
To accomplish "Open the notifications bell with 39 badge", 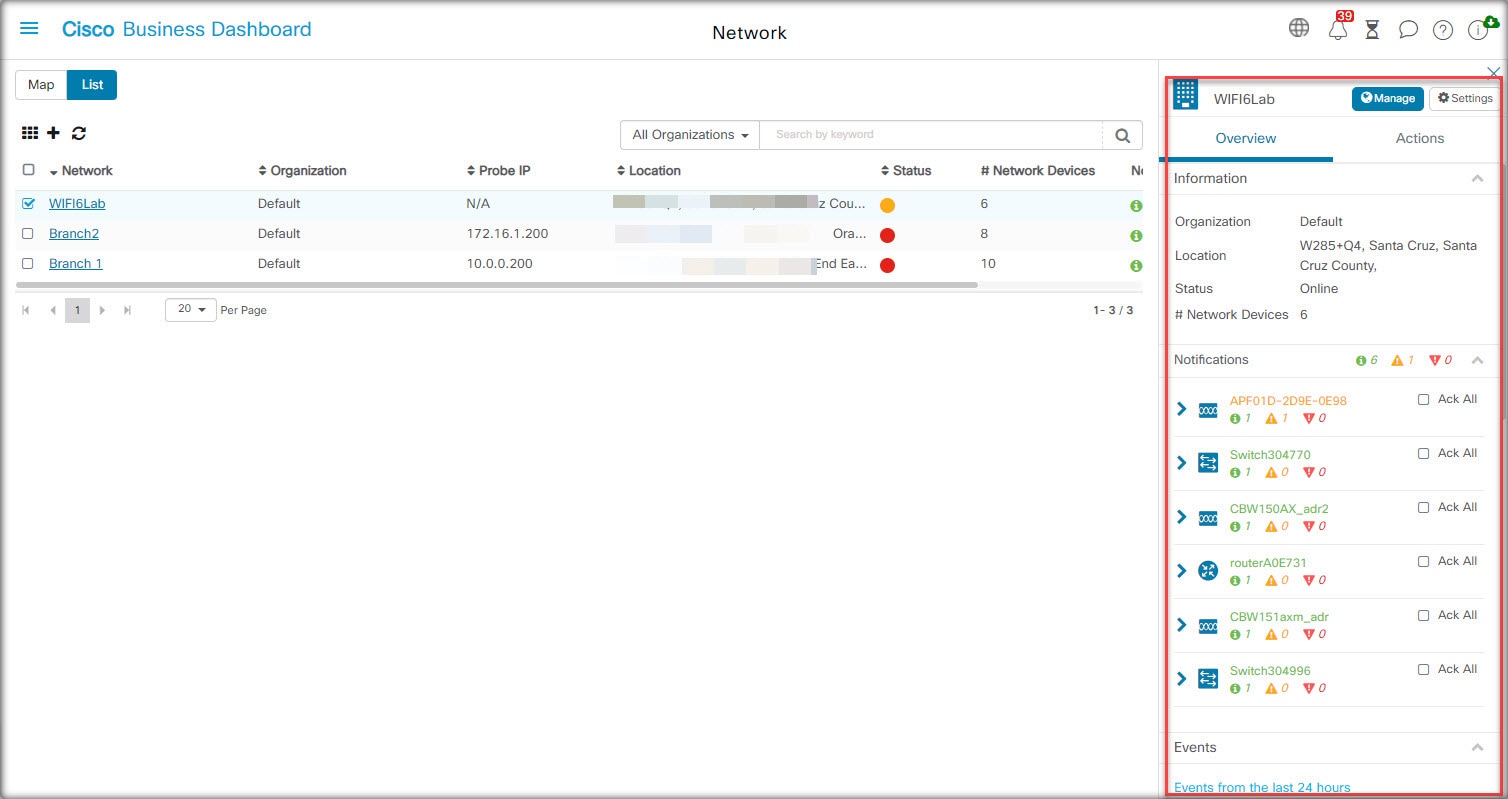I will (1338, 30).
